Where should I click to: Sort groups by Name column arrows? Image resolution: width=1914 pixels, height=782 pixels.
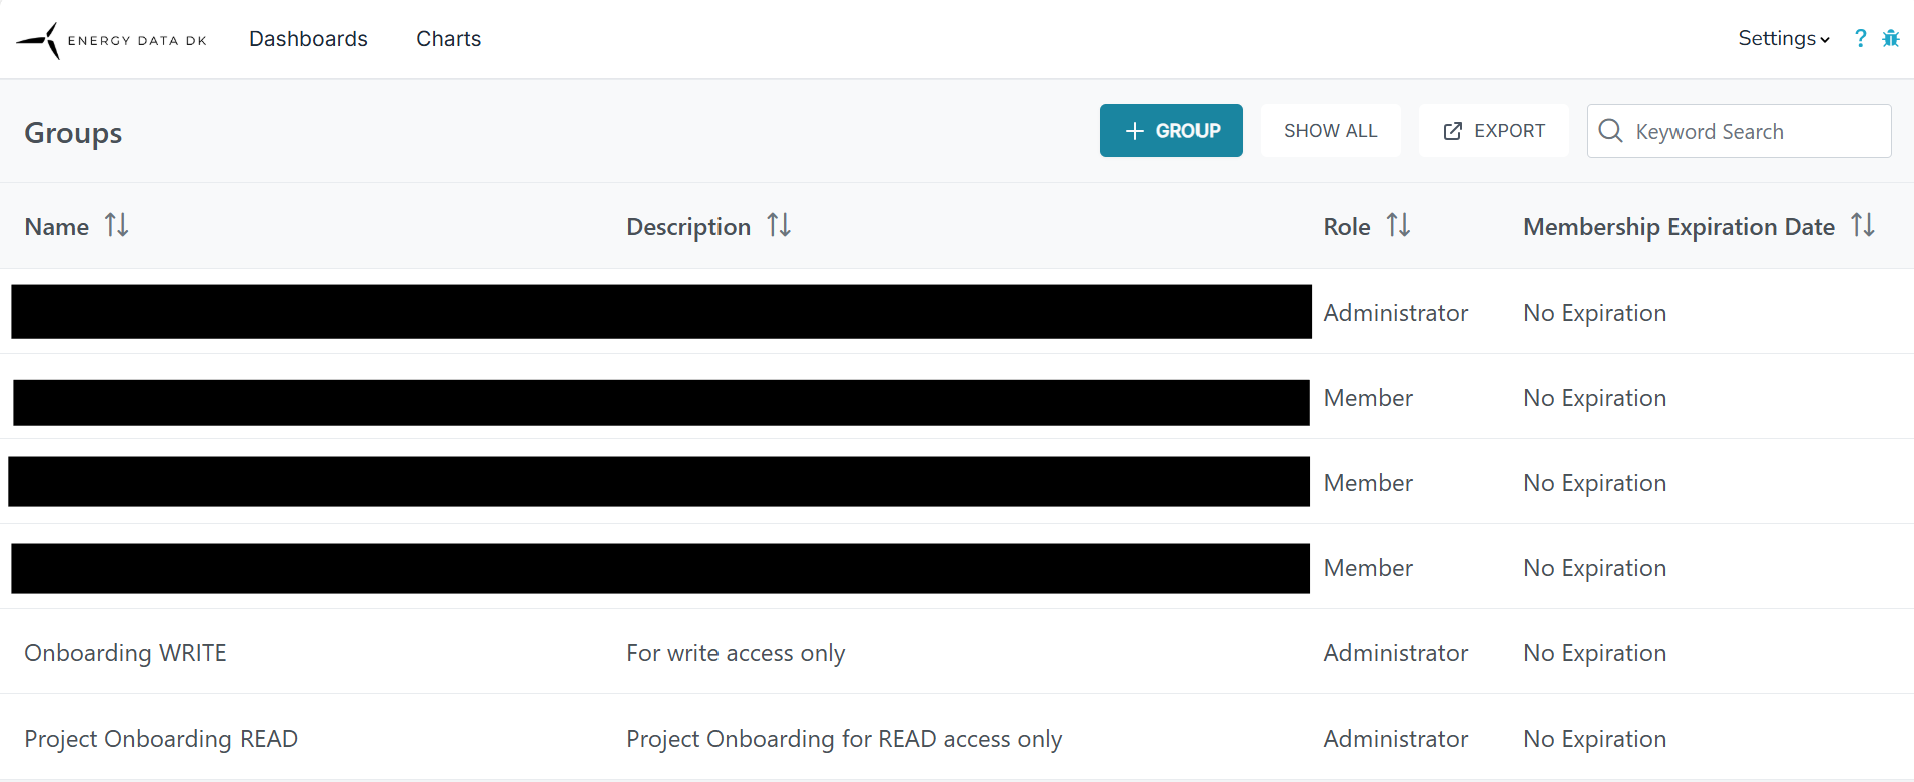(117, 226)
